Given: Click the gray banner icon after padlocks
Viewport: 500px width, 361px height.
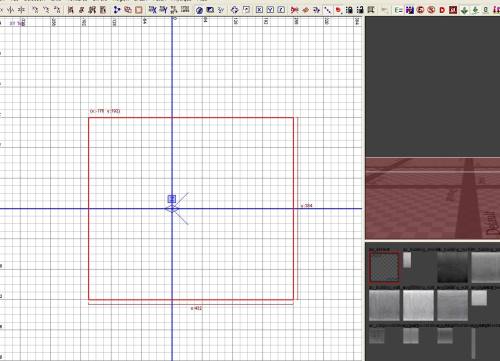Looking at the screenshot, I should (x=371, y=10).
